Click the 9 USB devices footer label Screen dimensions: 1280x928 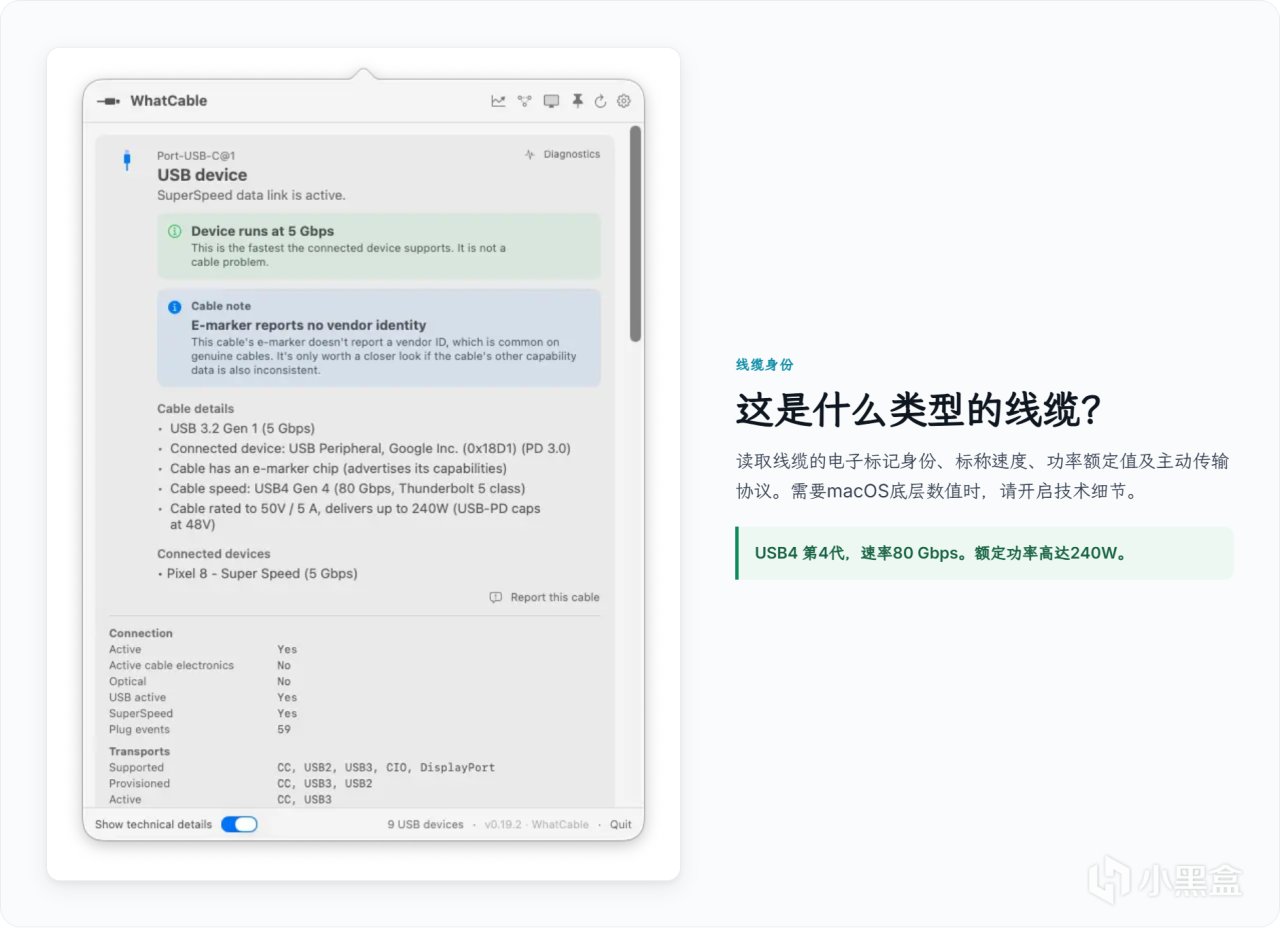426,824
